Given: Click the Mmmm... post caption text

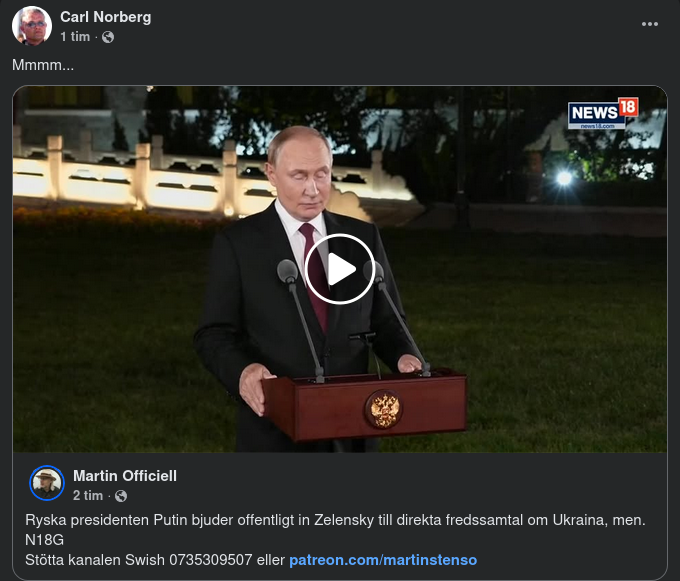Looking at the screenshot, I should tap(43, 65).
